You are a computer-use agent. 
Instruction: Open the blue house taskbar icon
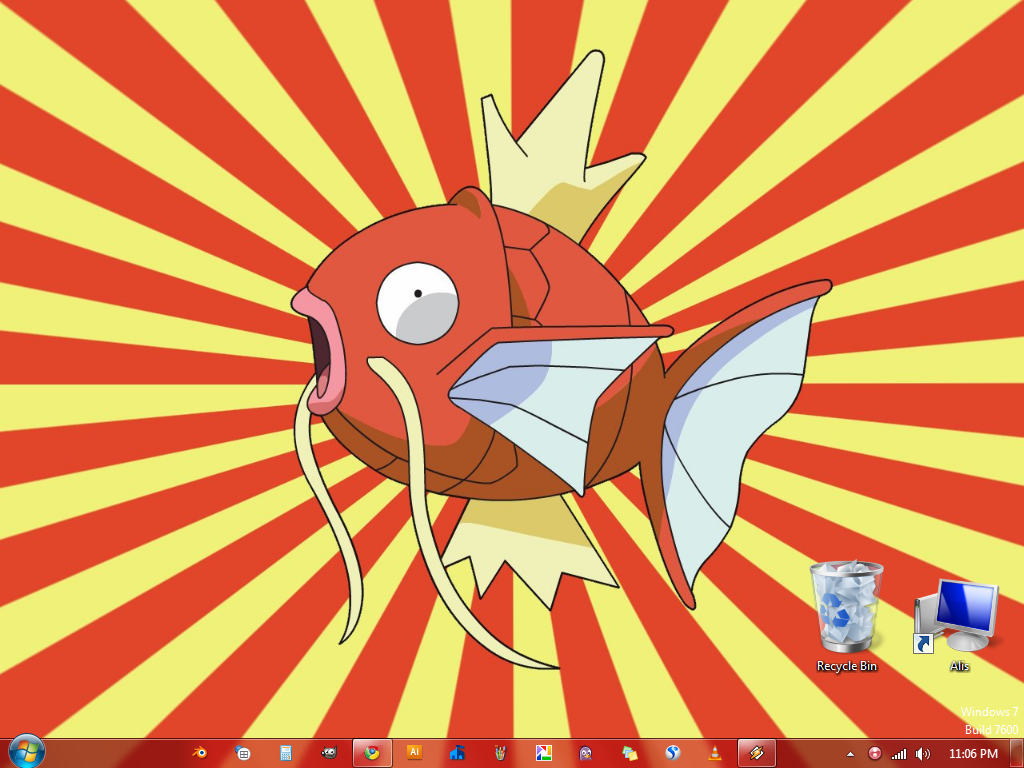[457, 753]
